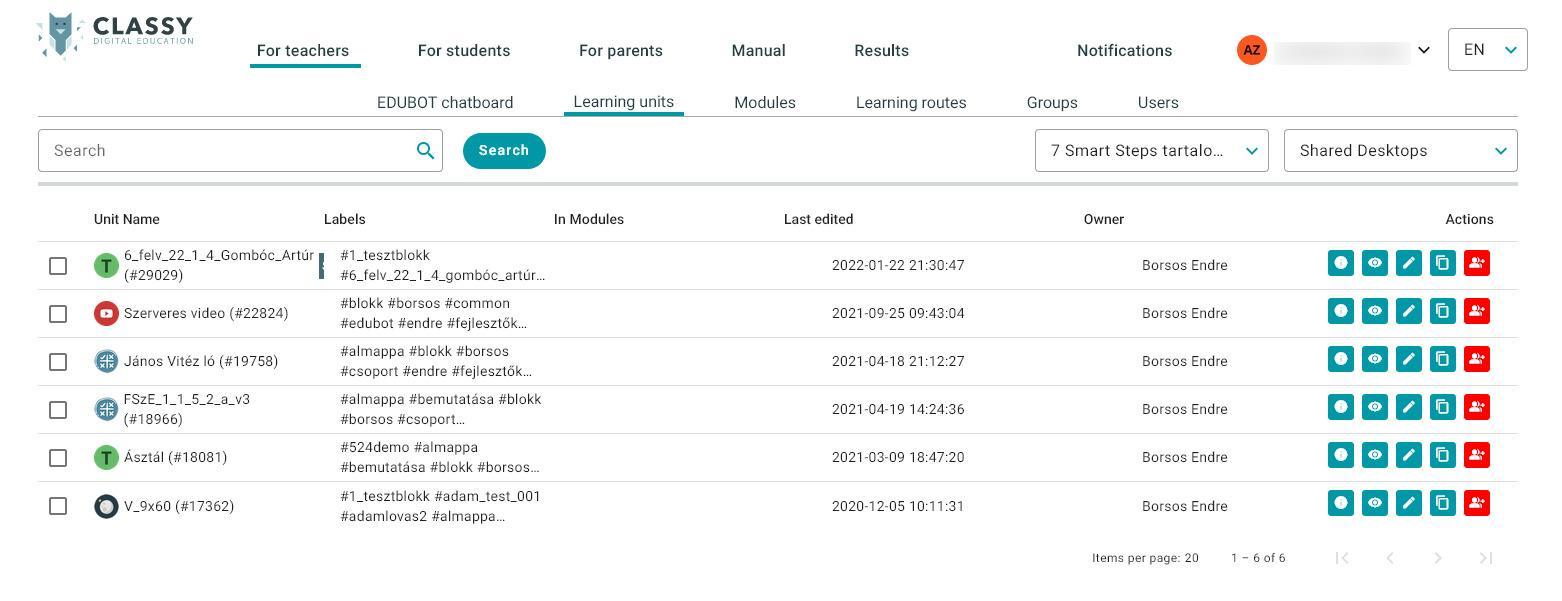Copy the V_9x60 unit using duplicate icon
Image resolution: width=1562 pixels, height=601 pixels.
point(1442,503)
